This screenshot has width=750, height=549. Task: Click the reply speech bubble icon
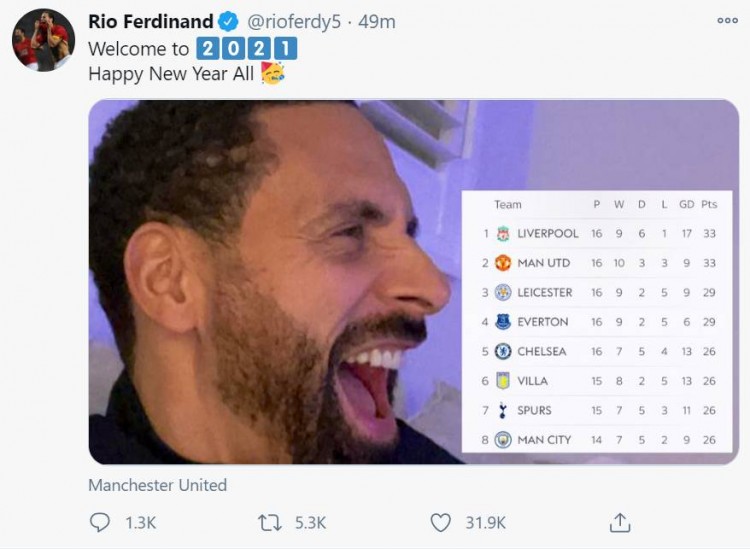click(99, 522)
